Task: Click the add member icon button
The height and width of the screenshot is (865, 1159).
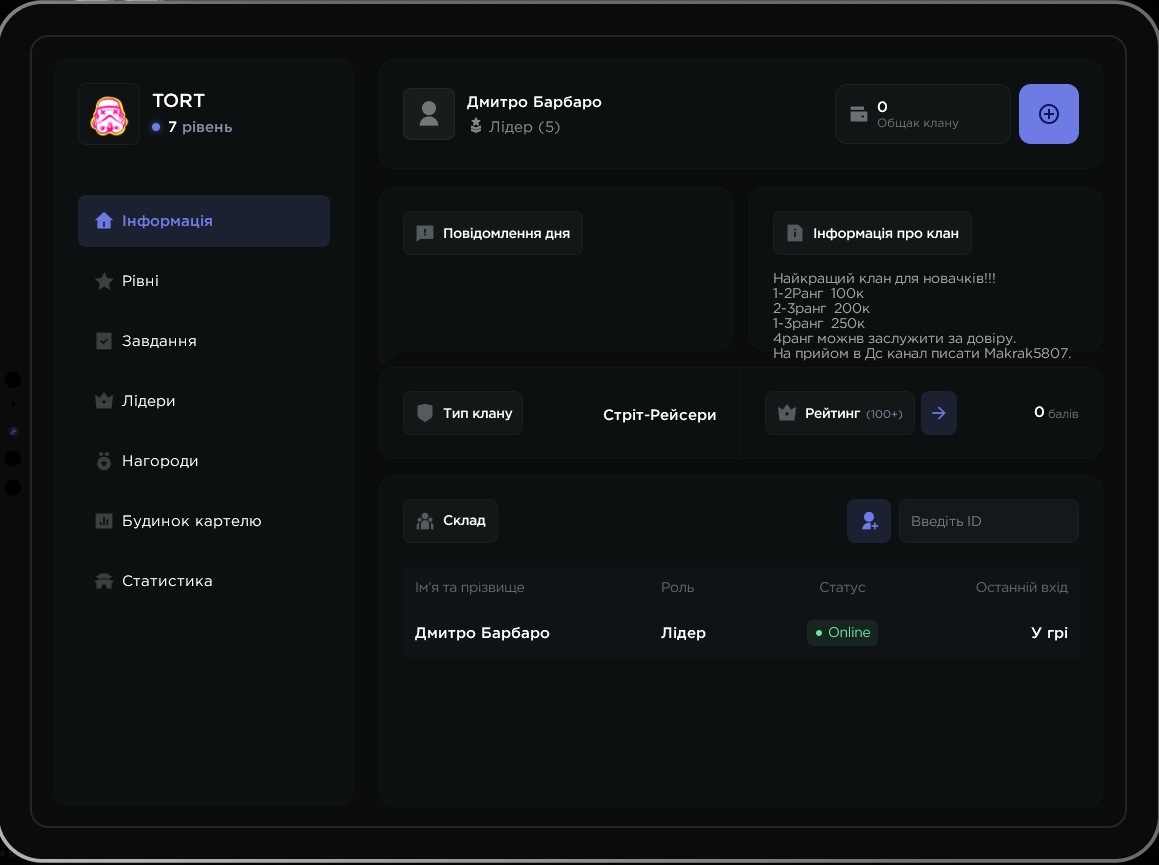Action: 869,520
